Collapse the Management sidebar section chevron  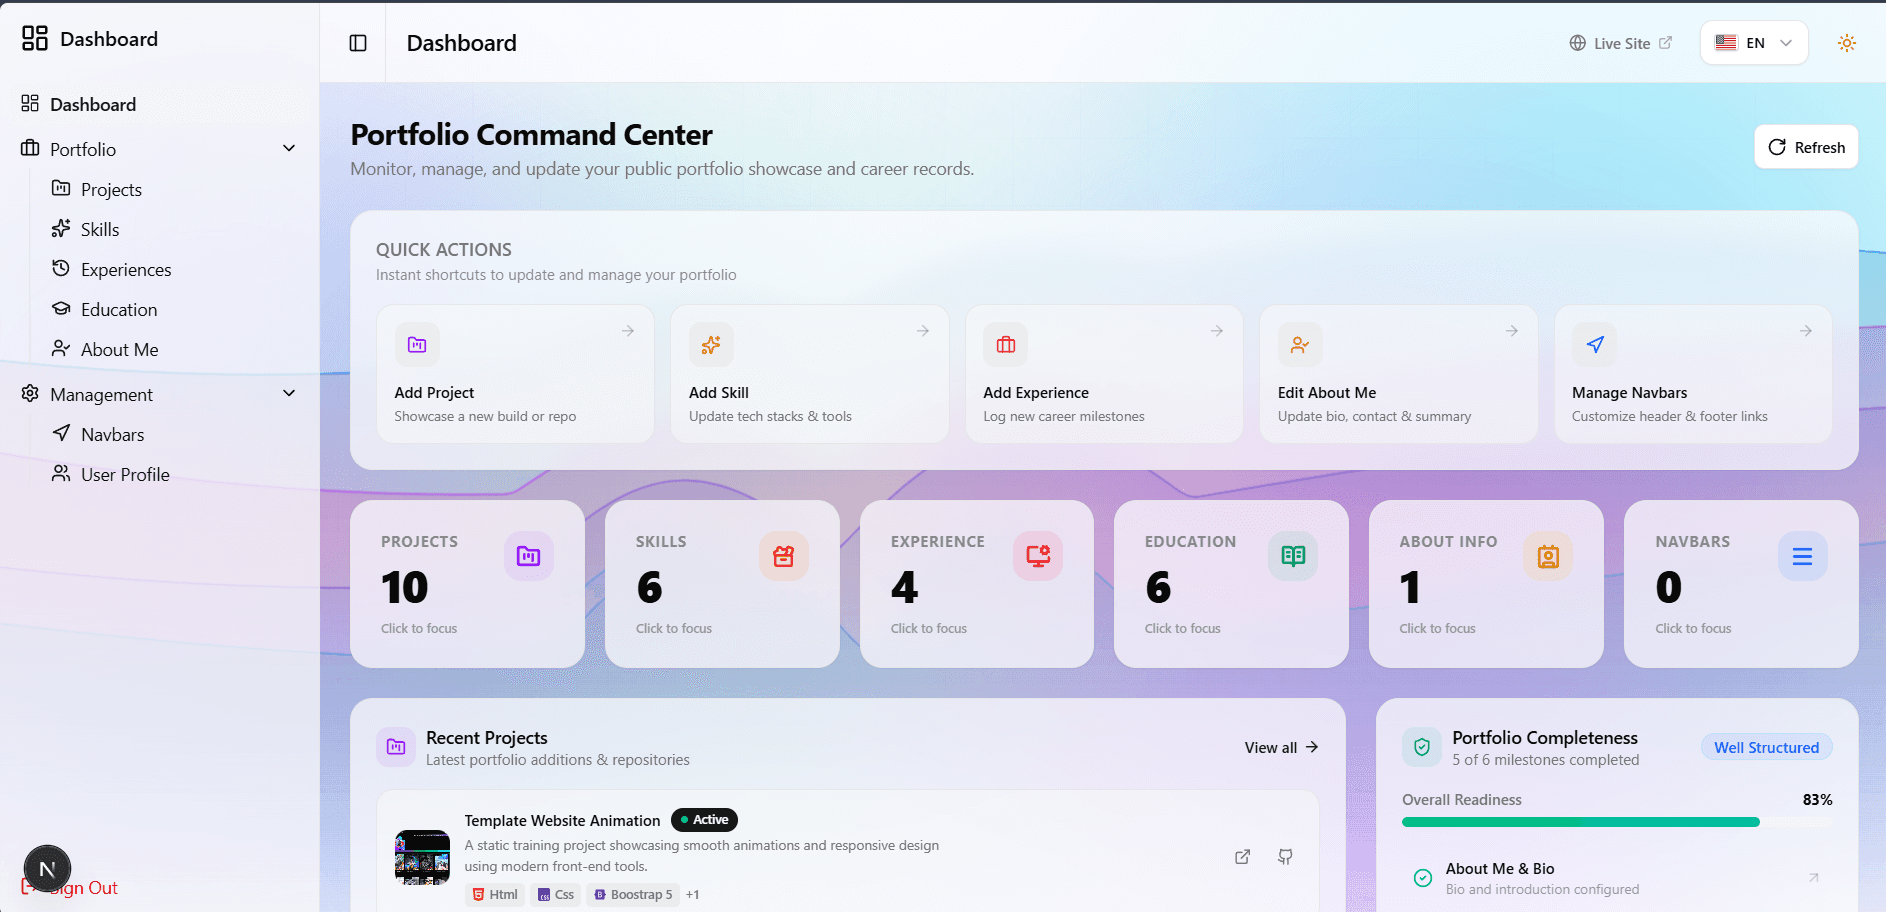click(289, 393)
